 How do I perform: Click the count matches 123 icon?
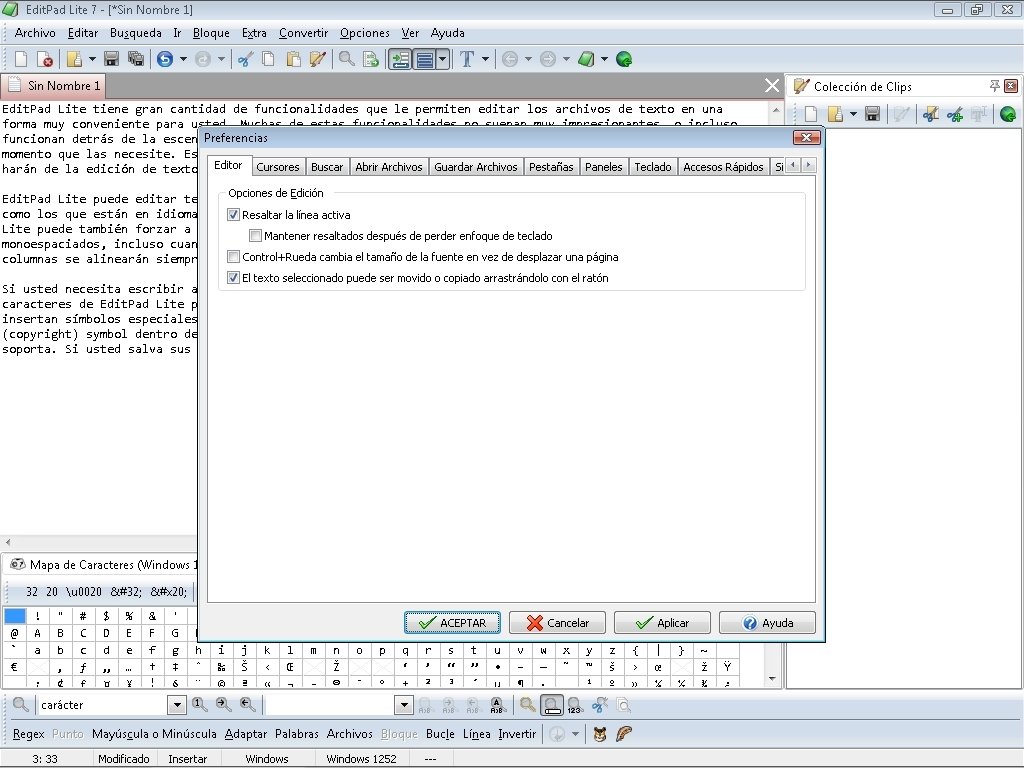click(575, 705)
